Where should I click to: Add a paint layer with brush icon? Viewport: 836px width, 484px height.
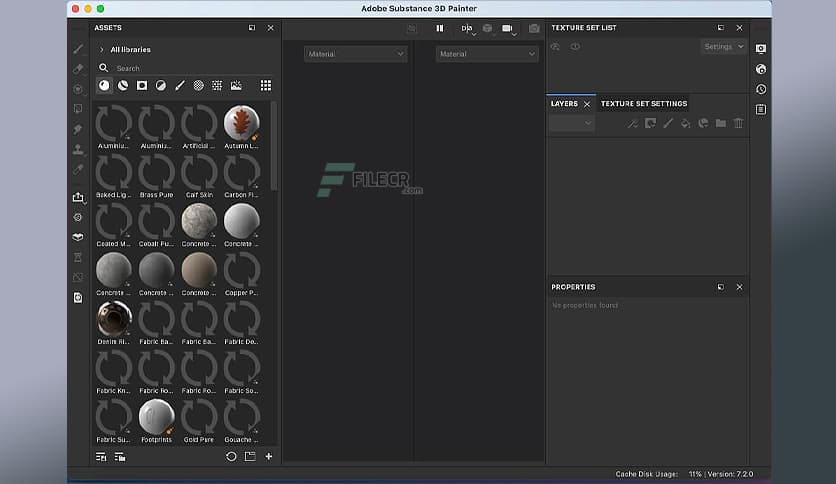coord(668,124)
